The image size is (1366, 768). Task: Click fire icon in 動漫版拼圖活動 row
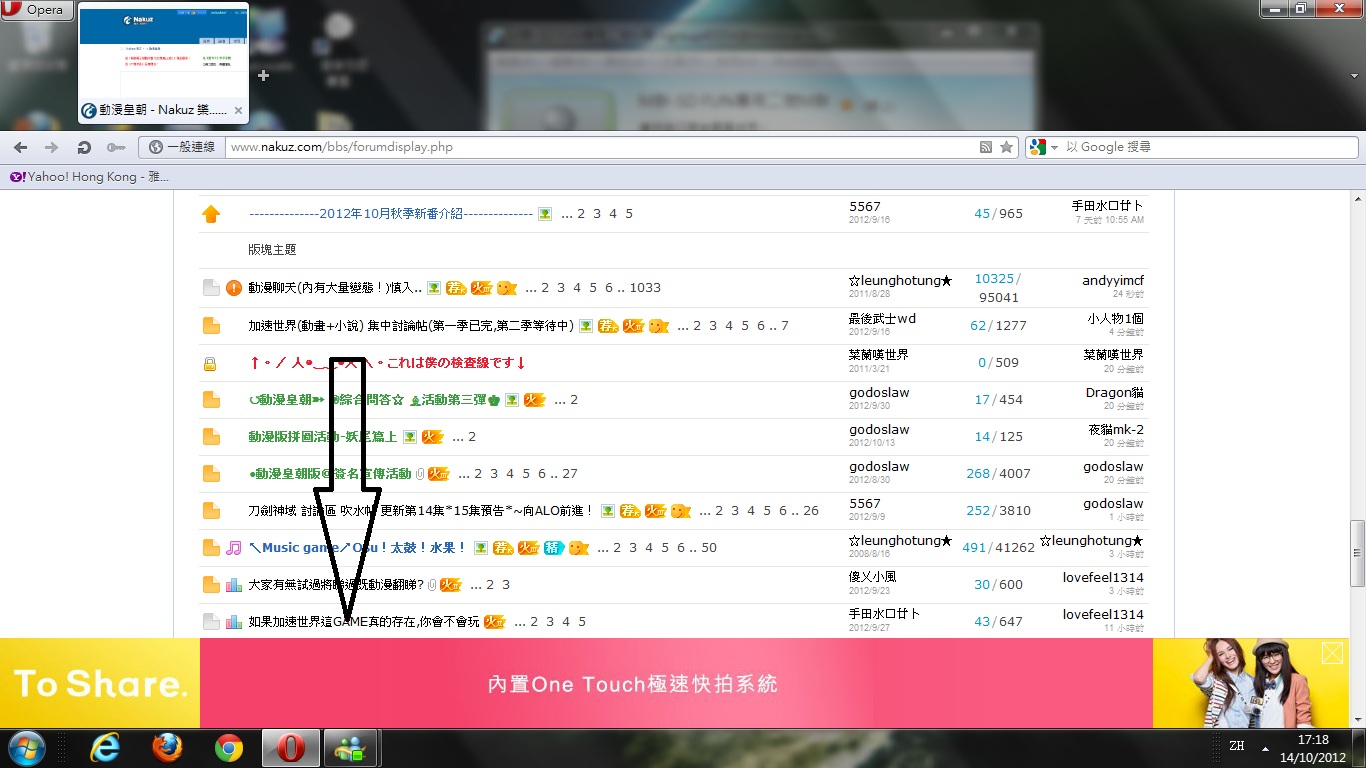[x=432, y=437]
